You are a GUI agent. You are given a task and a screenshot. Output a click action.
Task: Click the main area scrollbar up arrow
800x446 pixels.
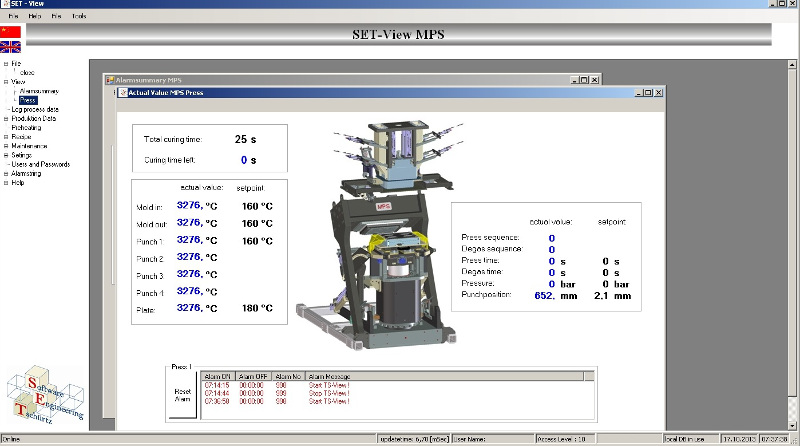(x=792, y=64)
